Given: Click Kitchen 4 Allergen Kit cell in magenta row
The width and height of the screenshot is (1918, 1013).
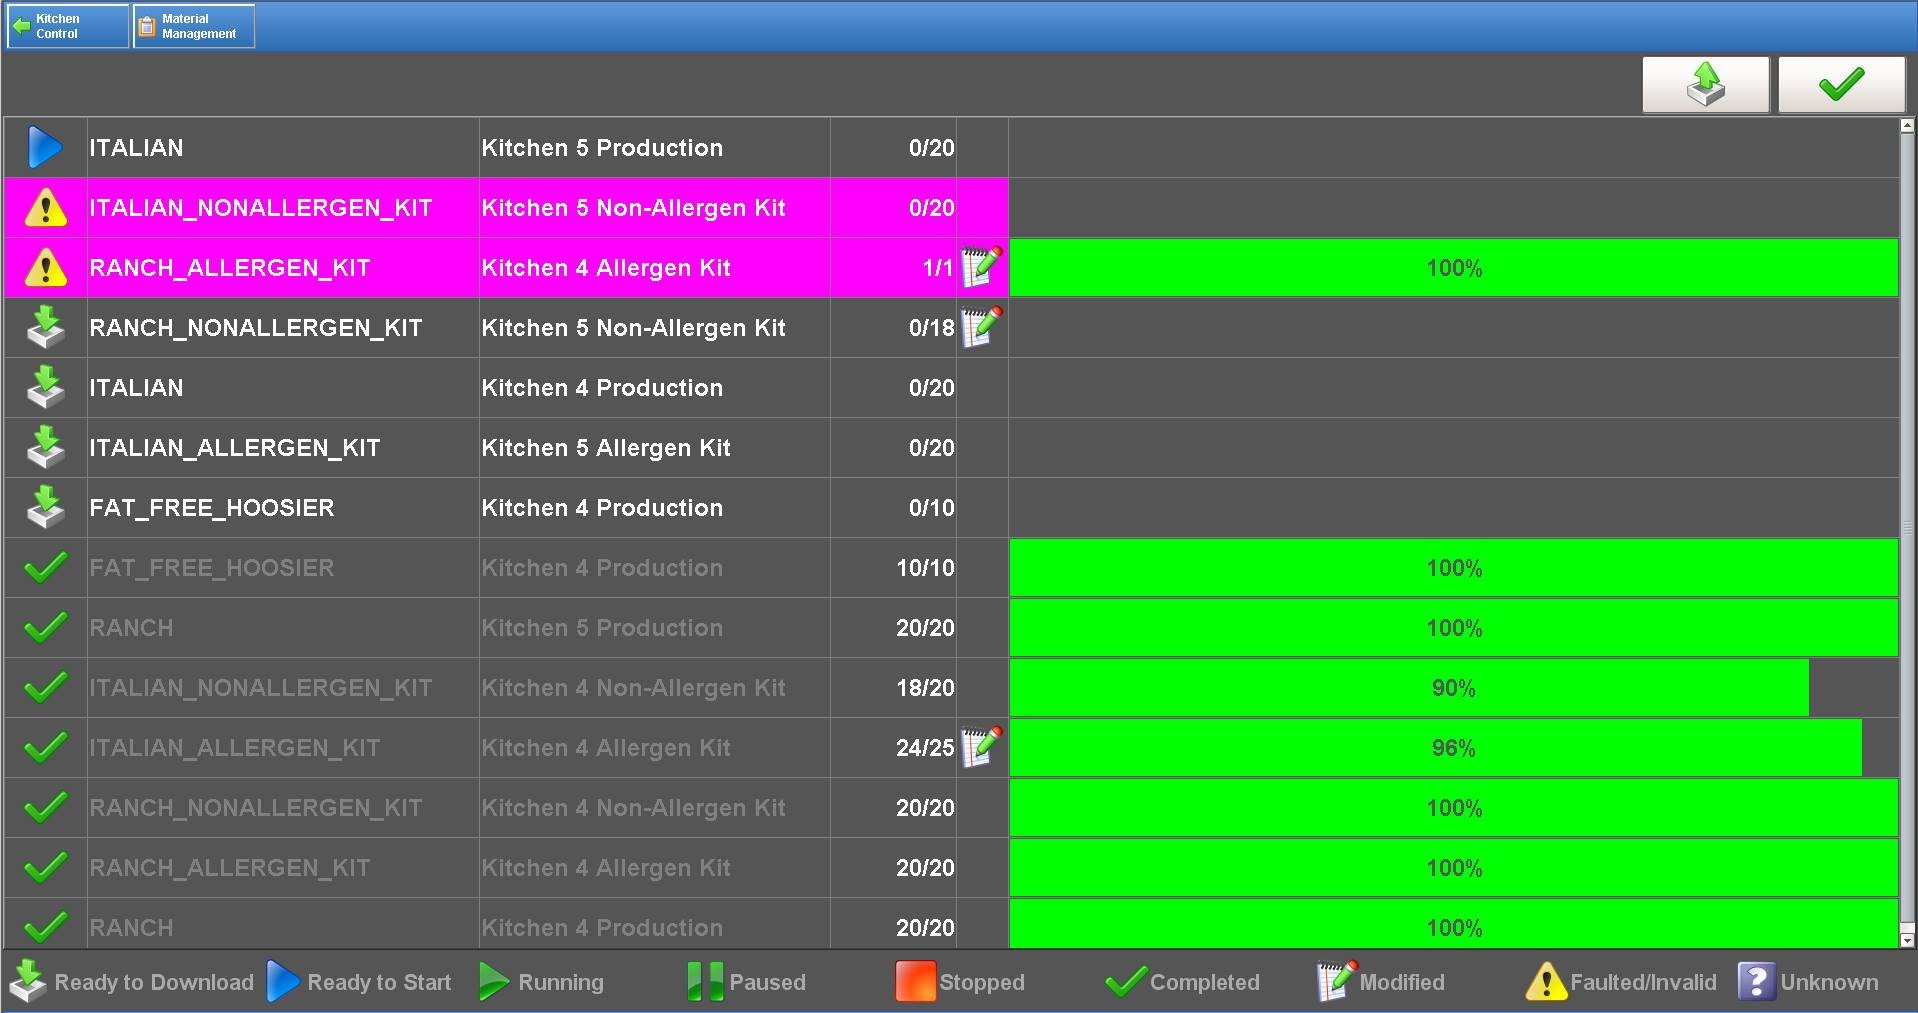Looking at the screenshot, I should tap(654, 268).
